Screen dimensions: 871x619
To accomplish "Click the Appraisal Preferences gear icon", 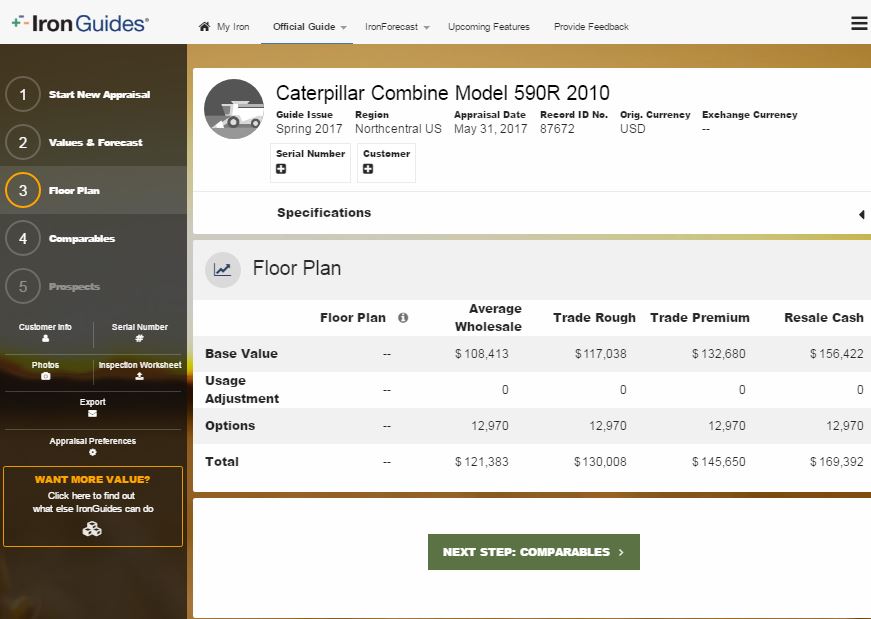I will click(x=93, y=452).
